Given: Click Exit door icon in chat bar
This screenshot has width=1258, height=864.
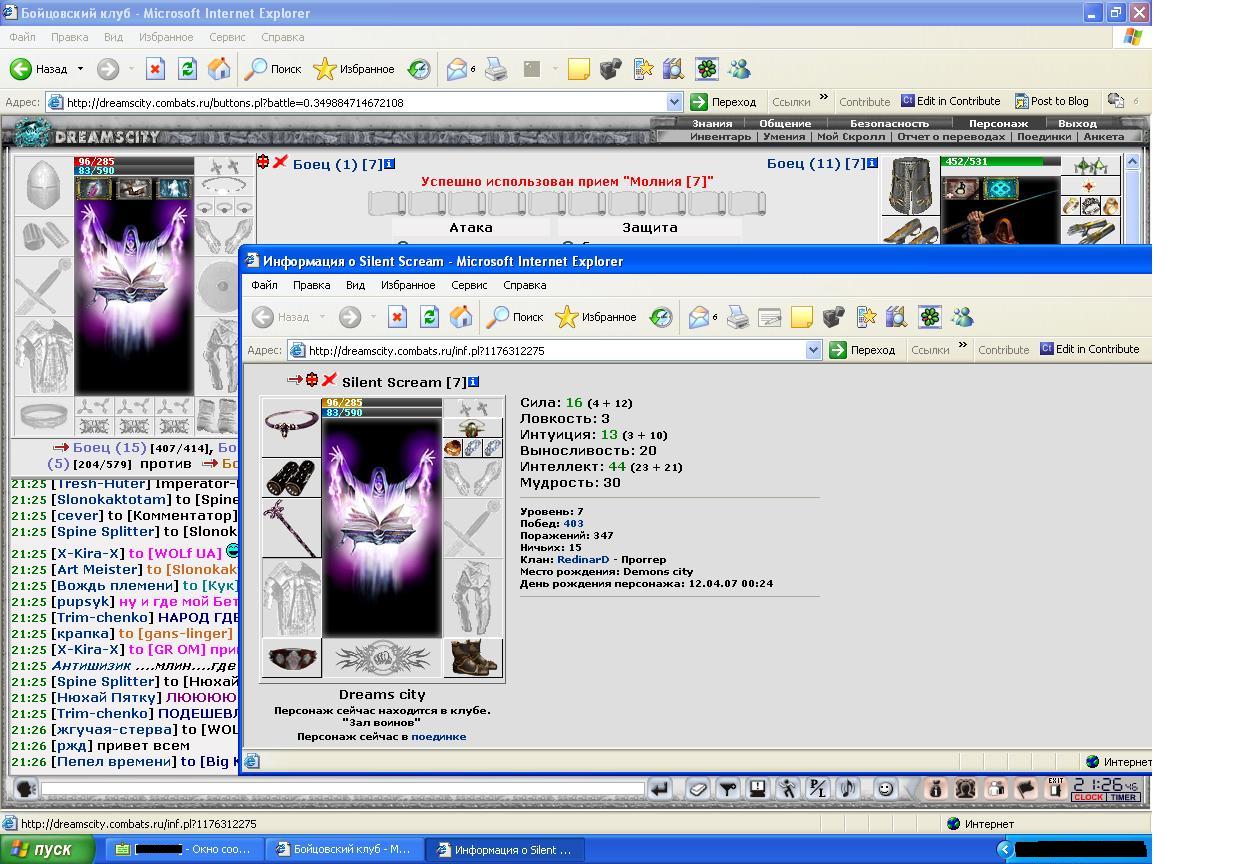Looking at the screenshot, I should click(1055, 789).
